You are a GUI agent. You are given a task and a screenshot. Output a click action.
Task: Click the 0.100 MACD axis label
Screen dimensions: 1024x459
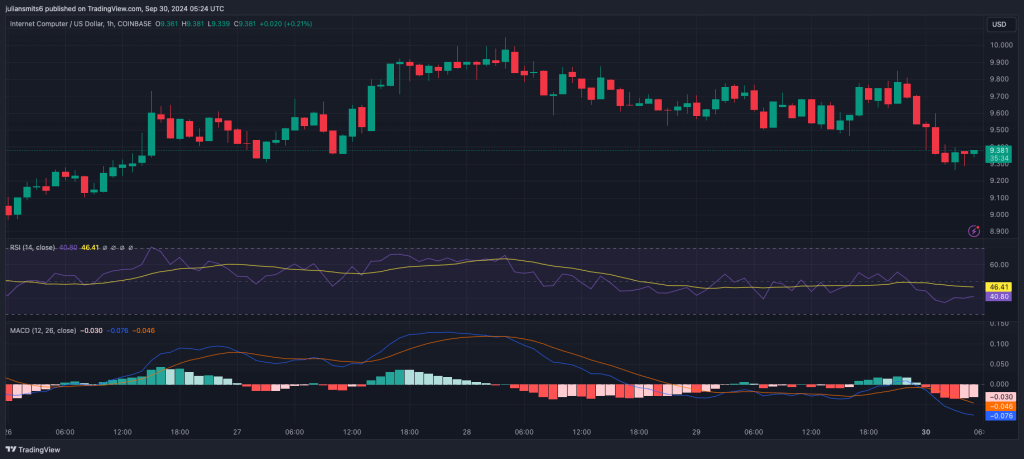pos(1000,344)
